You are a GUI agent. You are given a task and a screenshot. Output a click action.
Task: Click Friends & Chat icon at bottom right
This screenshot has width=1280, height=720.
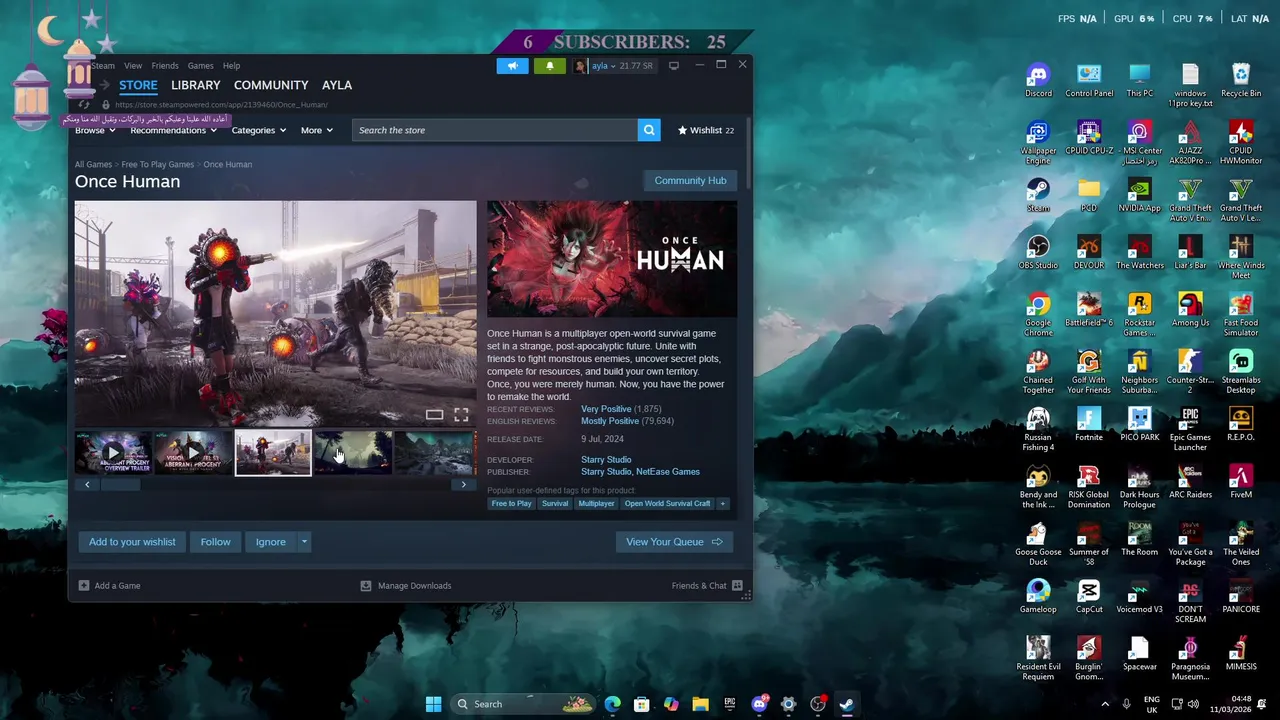click(x=737, y=585)
